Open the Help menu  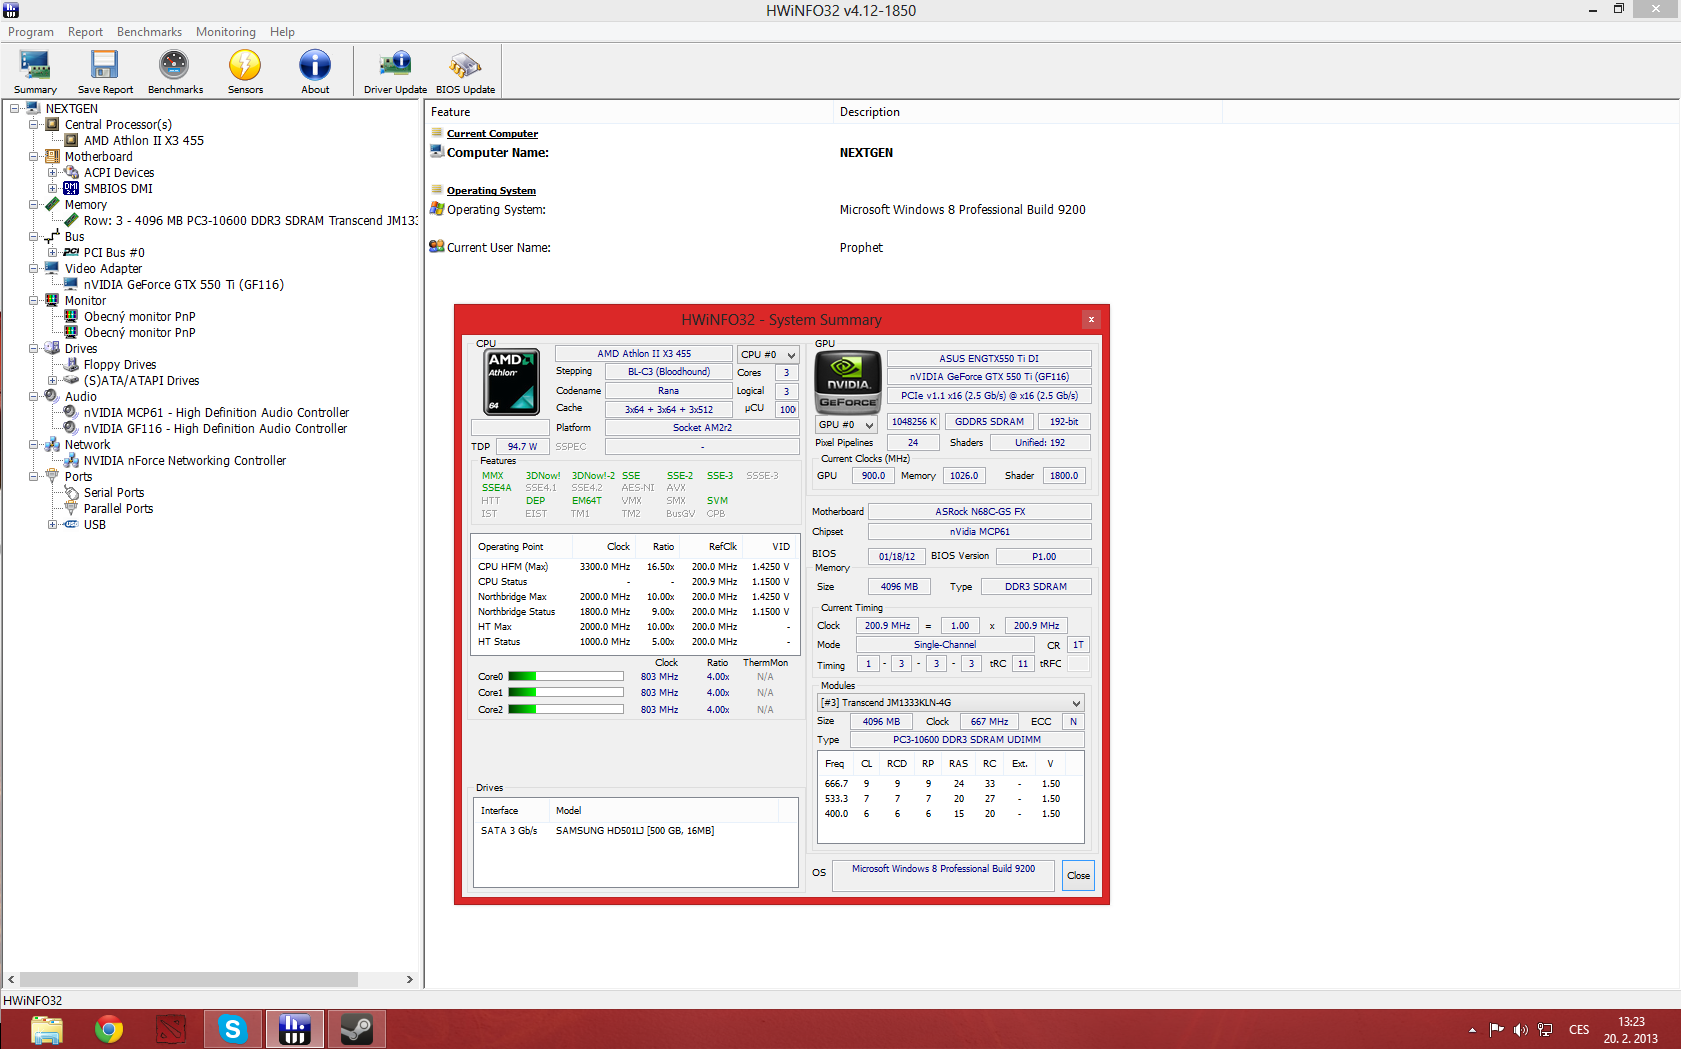coord(282,32)
